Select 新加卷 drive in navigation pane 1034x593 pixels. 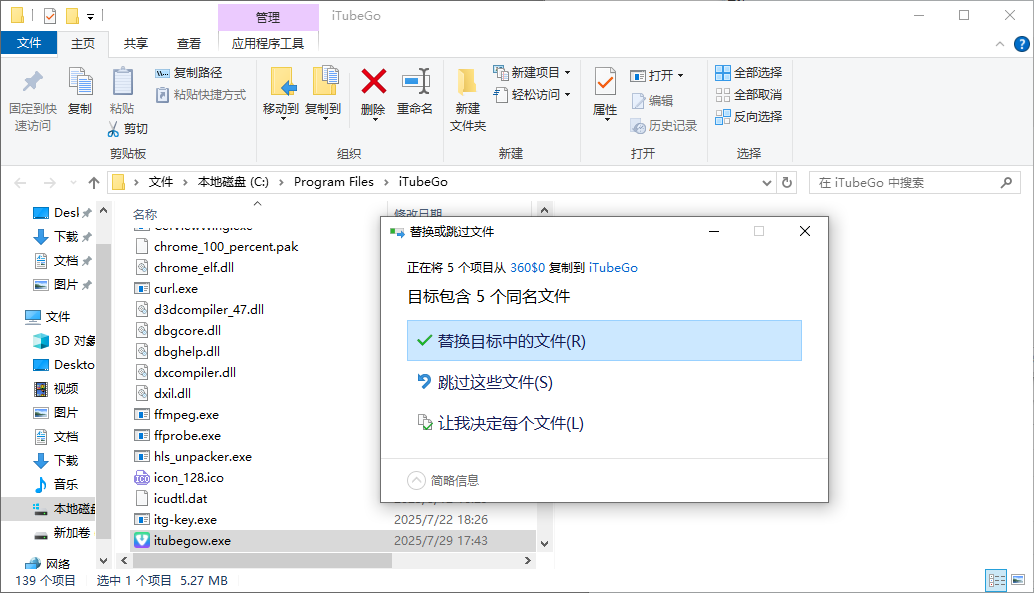(x=62, y=533)
